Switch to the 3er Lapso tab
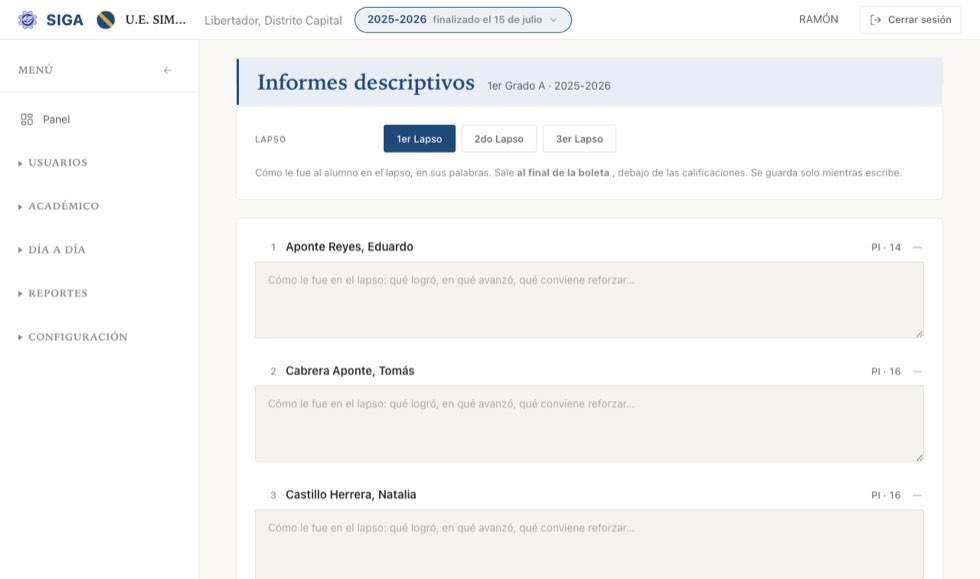The height and width of the screenshot is (579, 980). coord(579,139)
